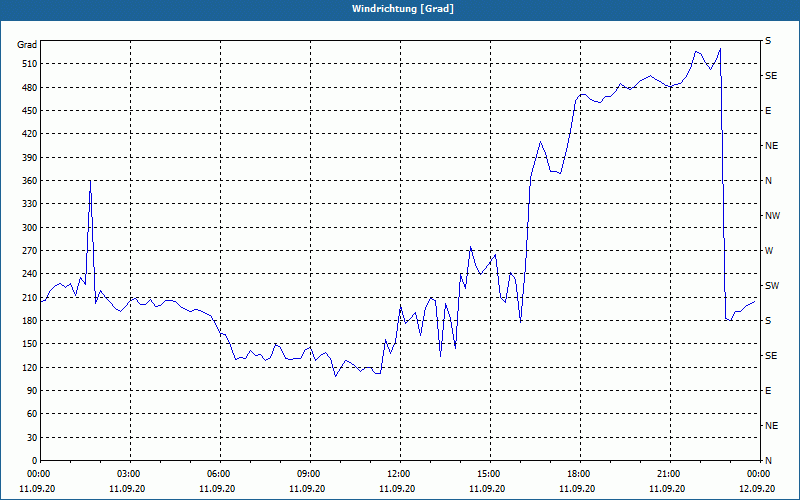Select the N compass label at 0 level

coord(768,460)
